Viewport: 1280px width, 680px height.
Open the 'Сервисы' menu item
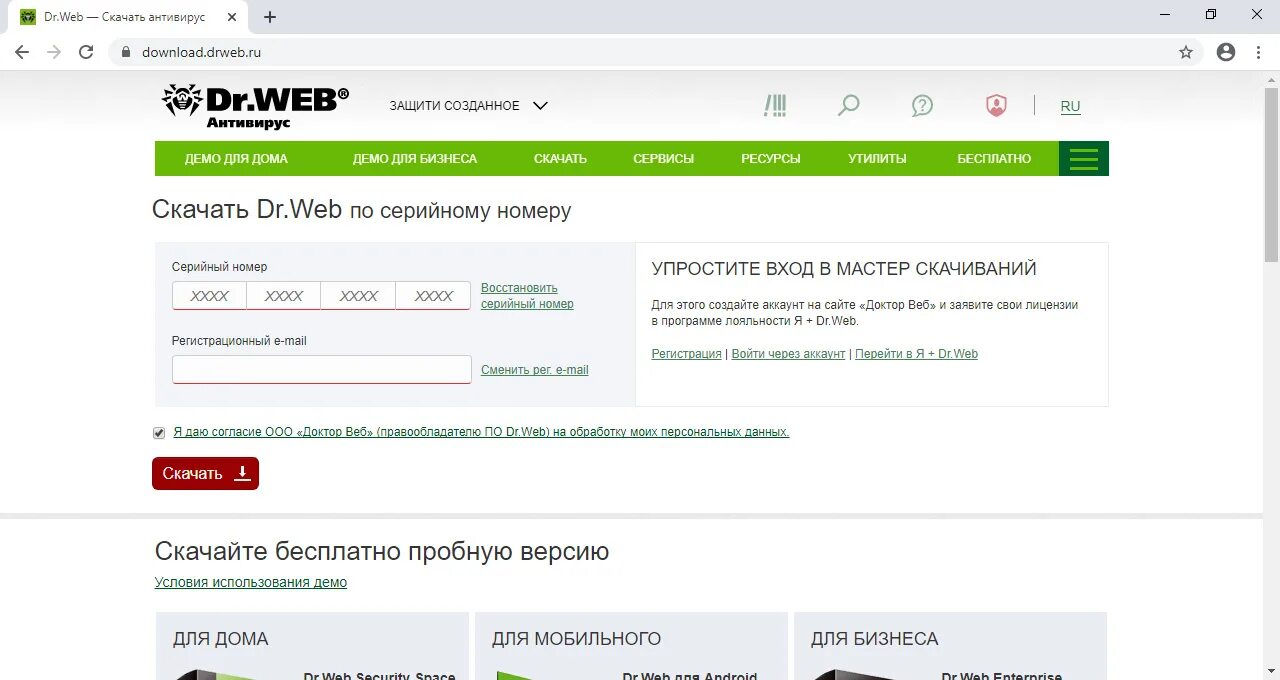[663, 159]
